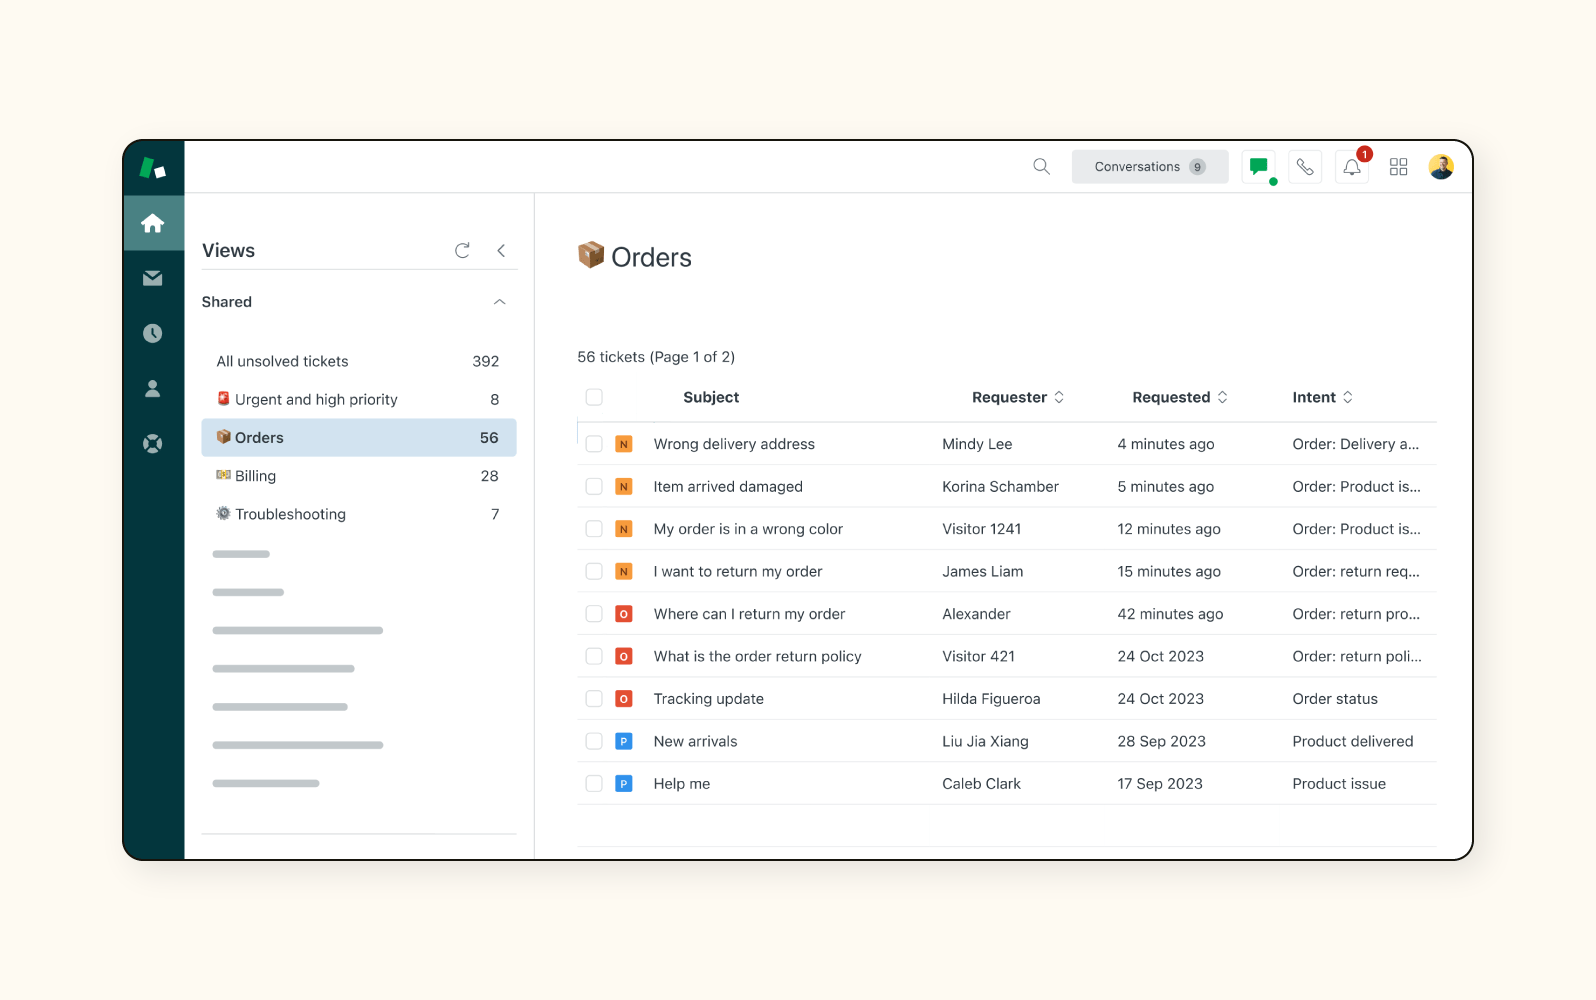Click the green chat bubble icon
Image resolution: width=1596 pixels, height=1000 pixels.
point(1258,167)
